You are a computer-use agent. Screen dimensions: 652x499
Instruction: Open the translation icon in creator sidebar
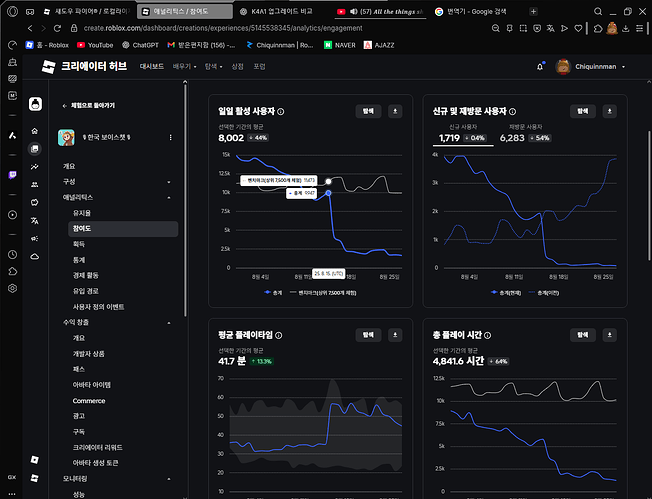click(x=35, y=220)
